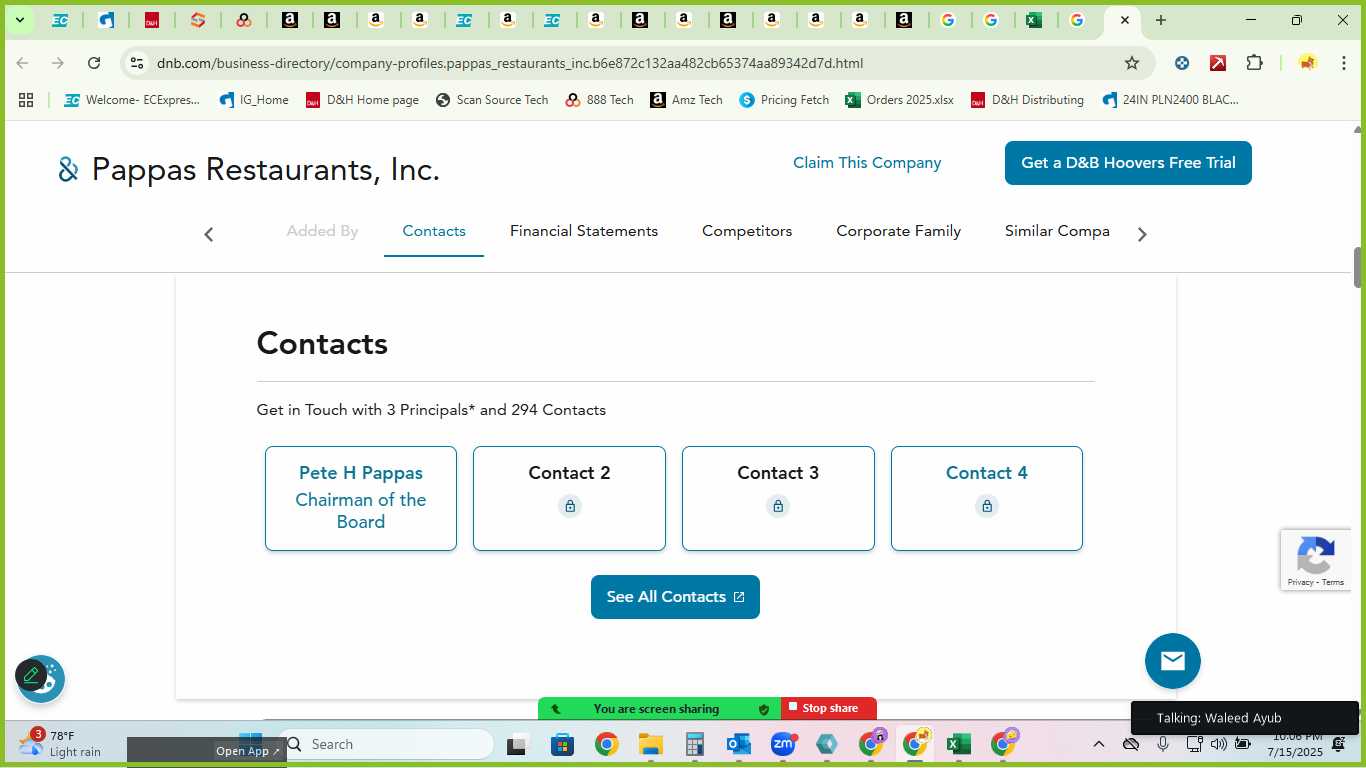This screenshot has width=1366, height=768.
Task: Click the page vertical scrollbar thumb
Action: point(1358,266)
